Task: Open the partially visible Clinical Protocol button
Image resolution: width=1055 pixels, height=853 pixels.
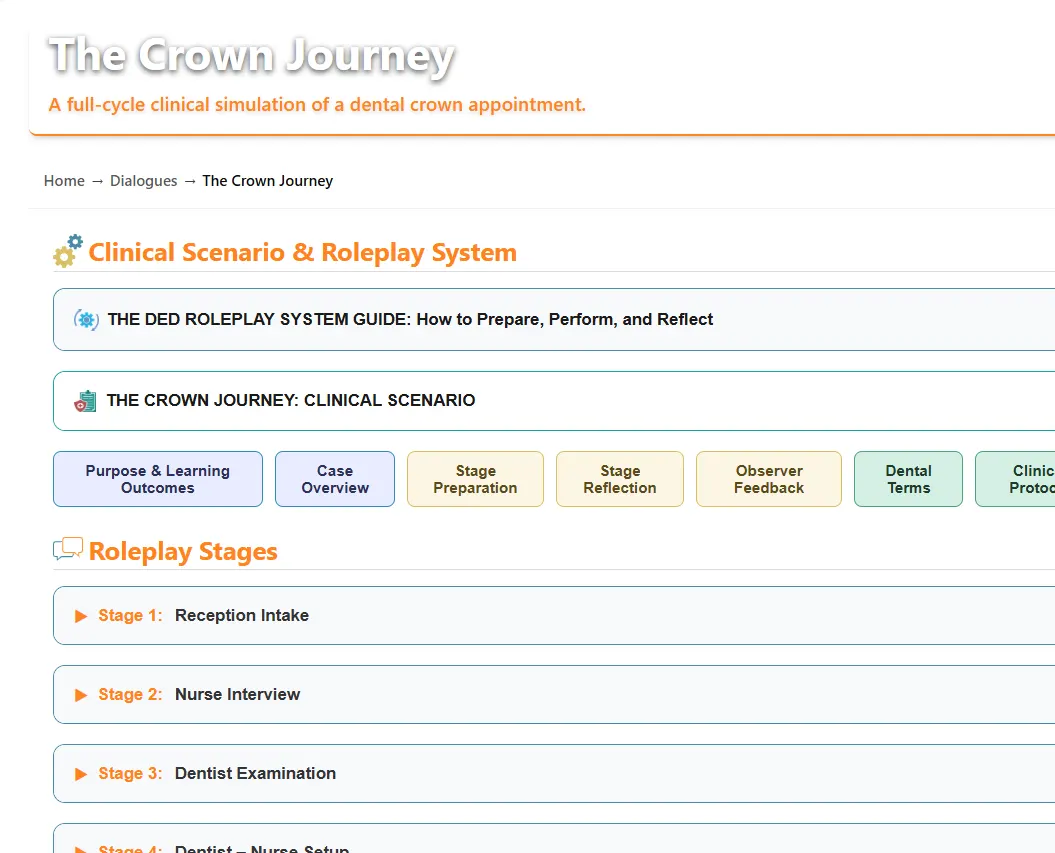Action: pos(1015,479)
